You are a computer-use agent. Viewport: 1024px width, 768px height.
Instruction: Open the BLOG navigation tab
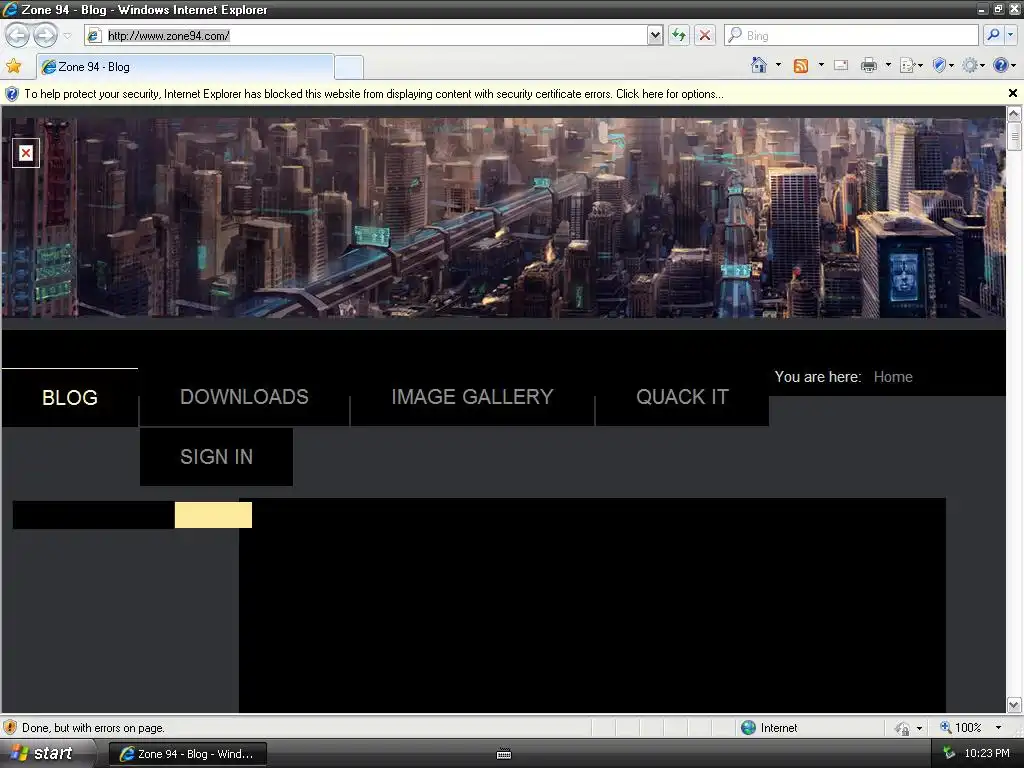(x=70, y=398)
